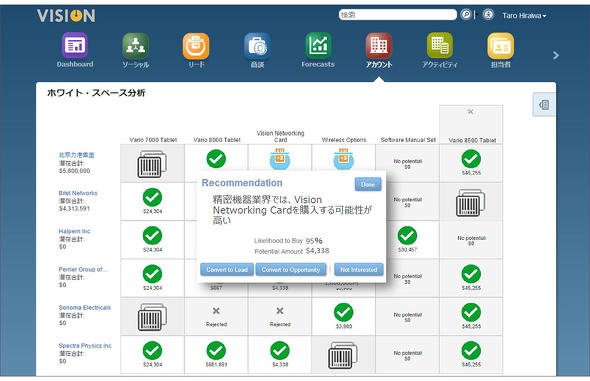The width and height of the screenshot is (590, 381).
Task: Click No potential cell for Spectra Physics Software Manual
Action: (x=408, y=355)
